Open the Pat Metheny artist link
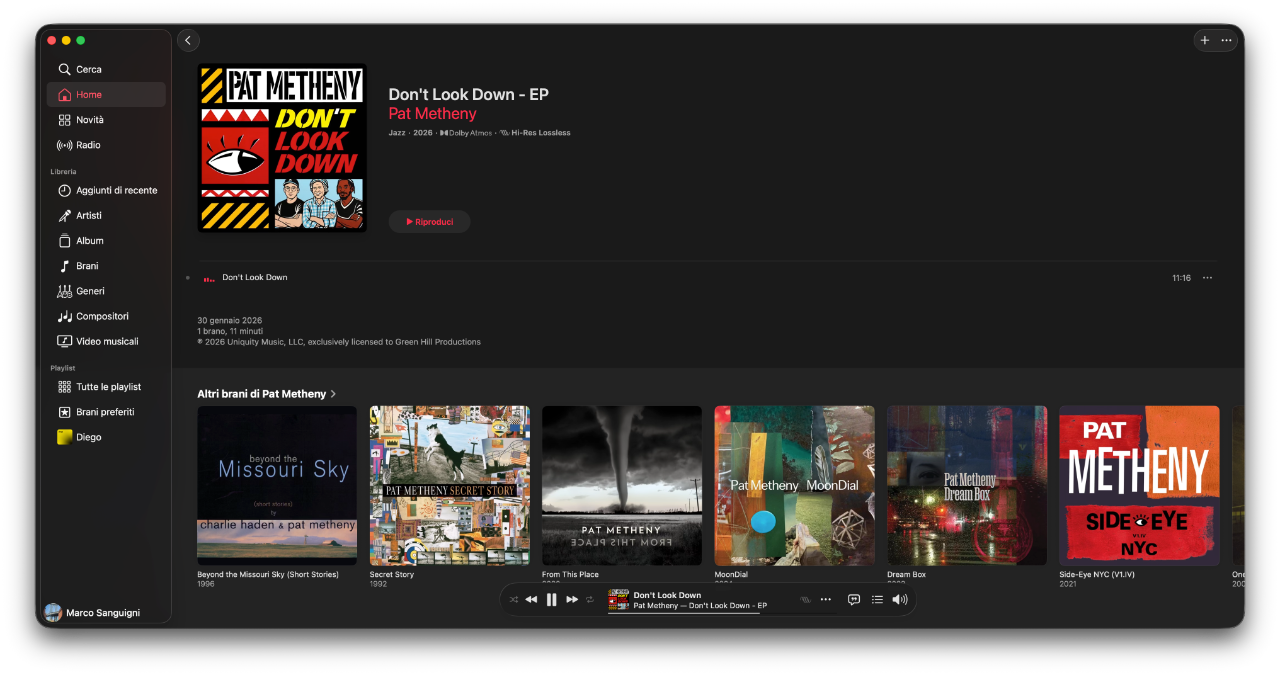 click(x=432, y=114)
